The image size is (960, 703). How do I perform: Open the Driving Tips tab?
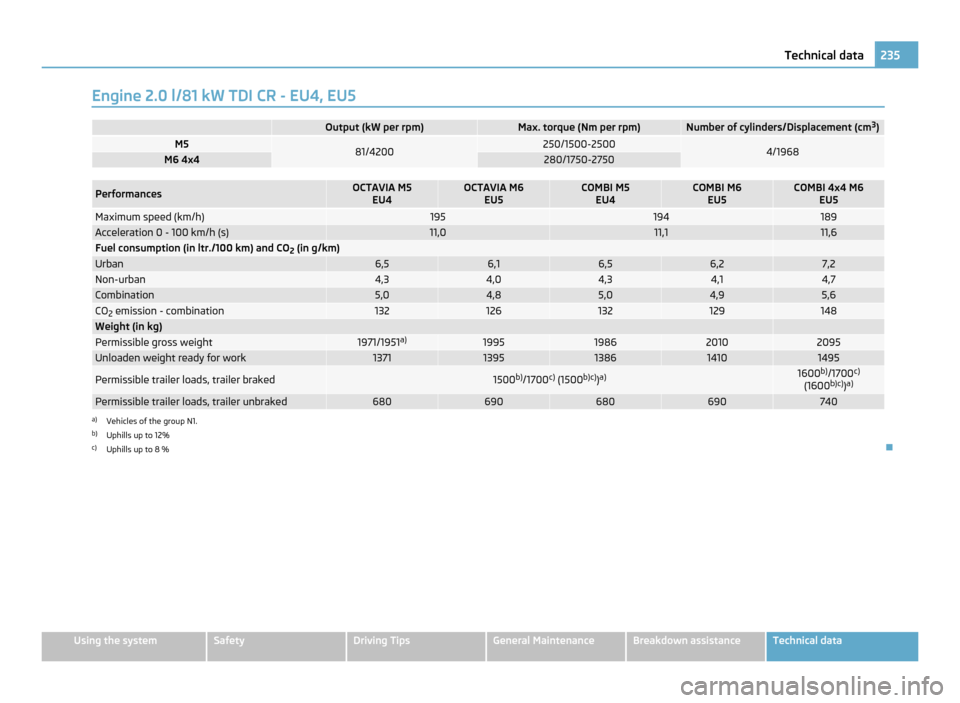point(416,646)
